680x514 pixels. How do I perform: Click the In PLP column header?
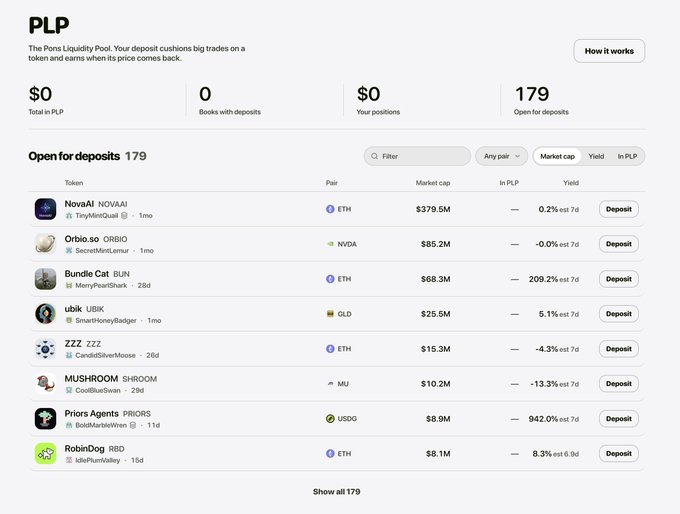pos(509,183)
